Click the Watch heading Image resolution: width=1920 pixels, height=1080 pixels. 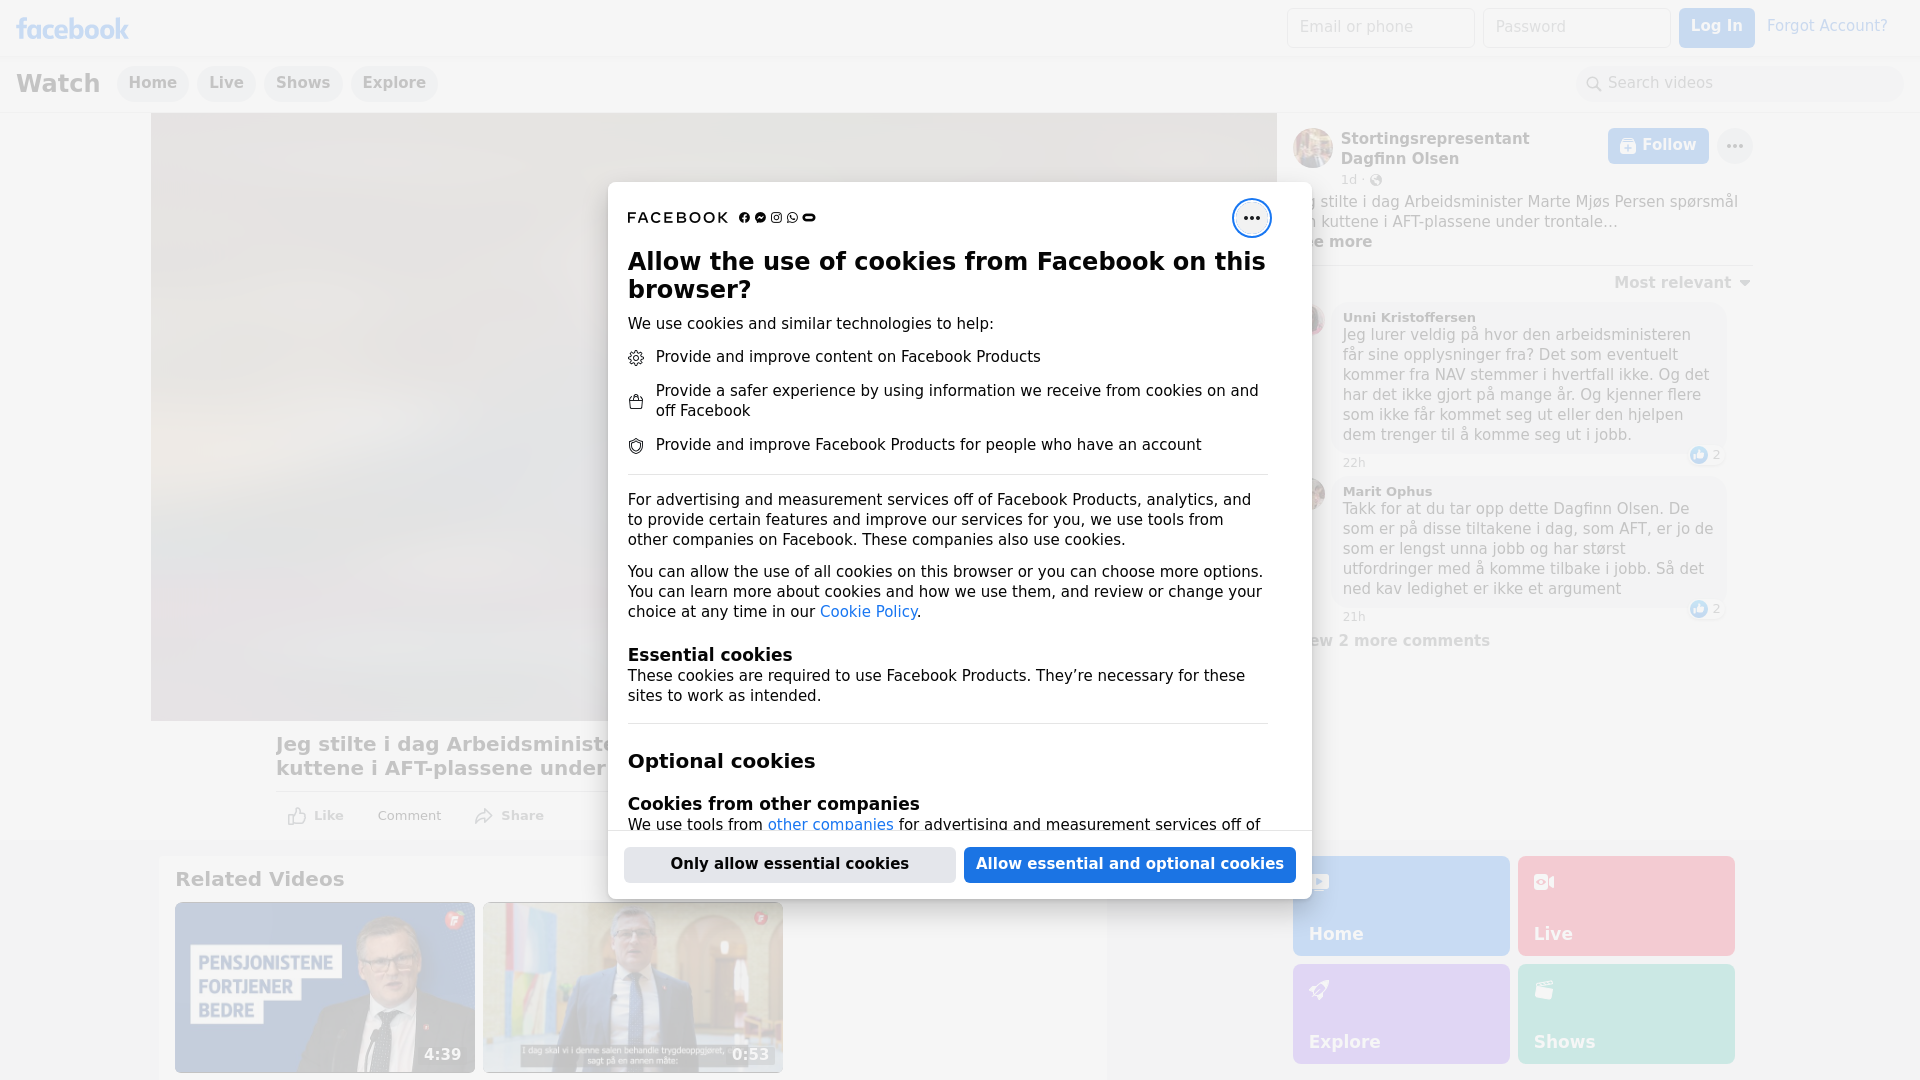click(58, 84)
